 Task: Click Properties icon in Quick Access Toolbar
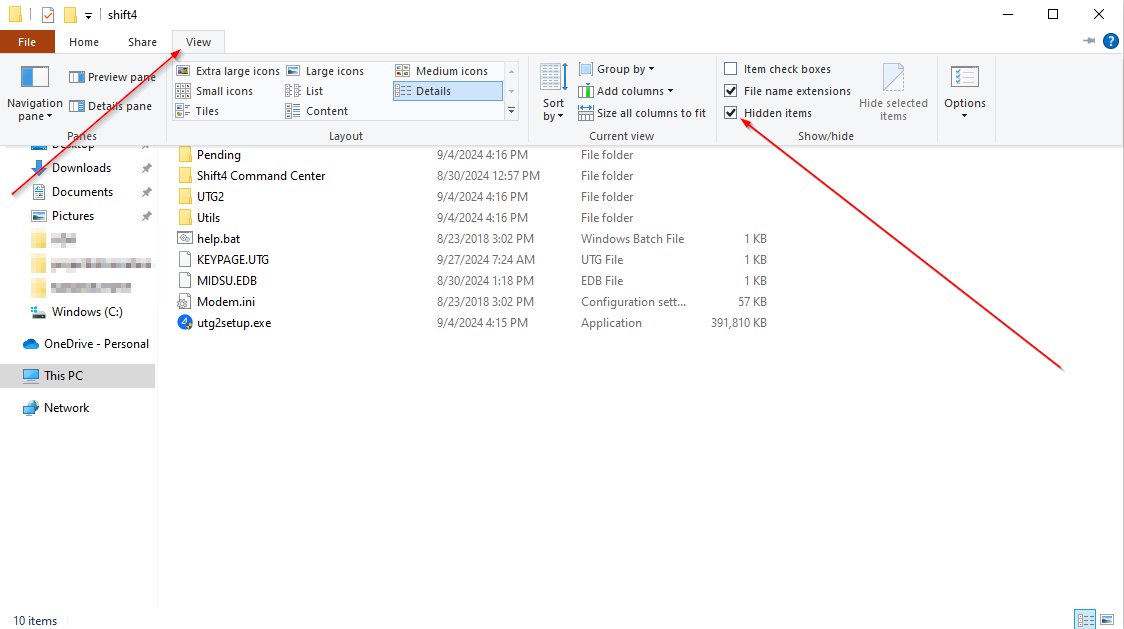[x=48, y=14]
